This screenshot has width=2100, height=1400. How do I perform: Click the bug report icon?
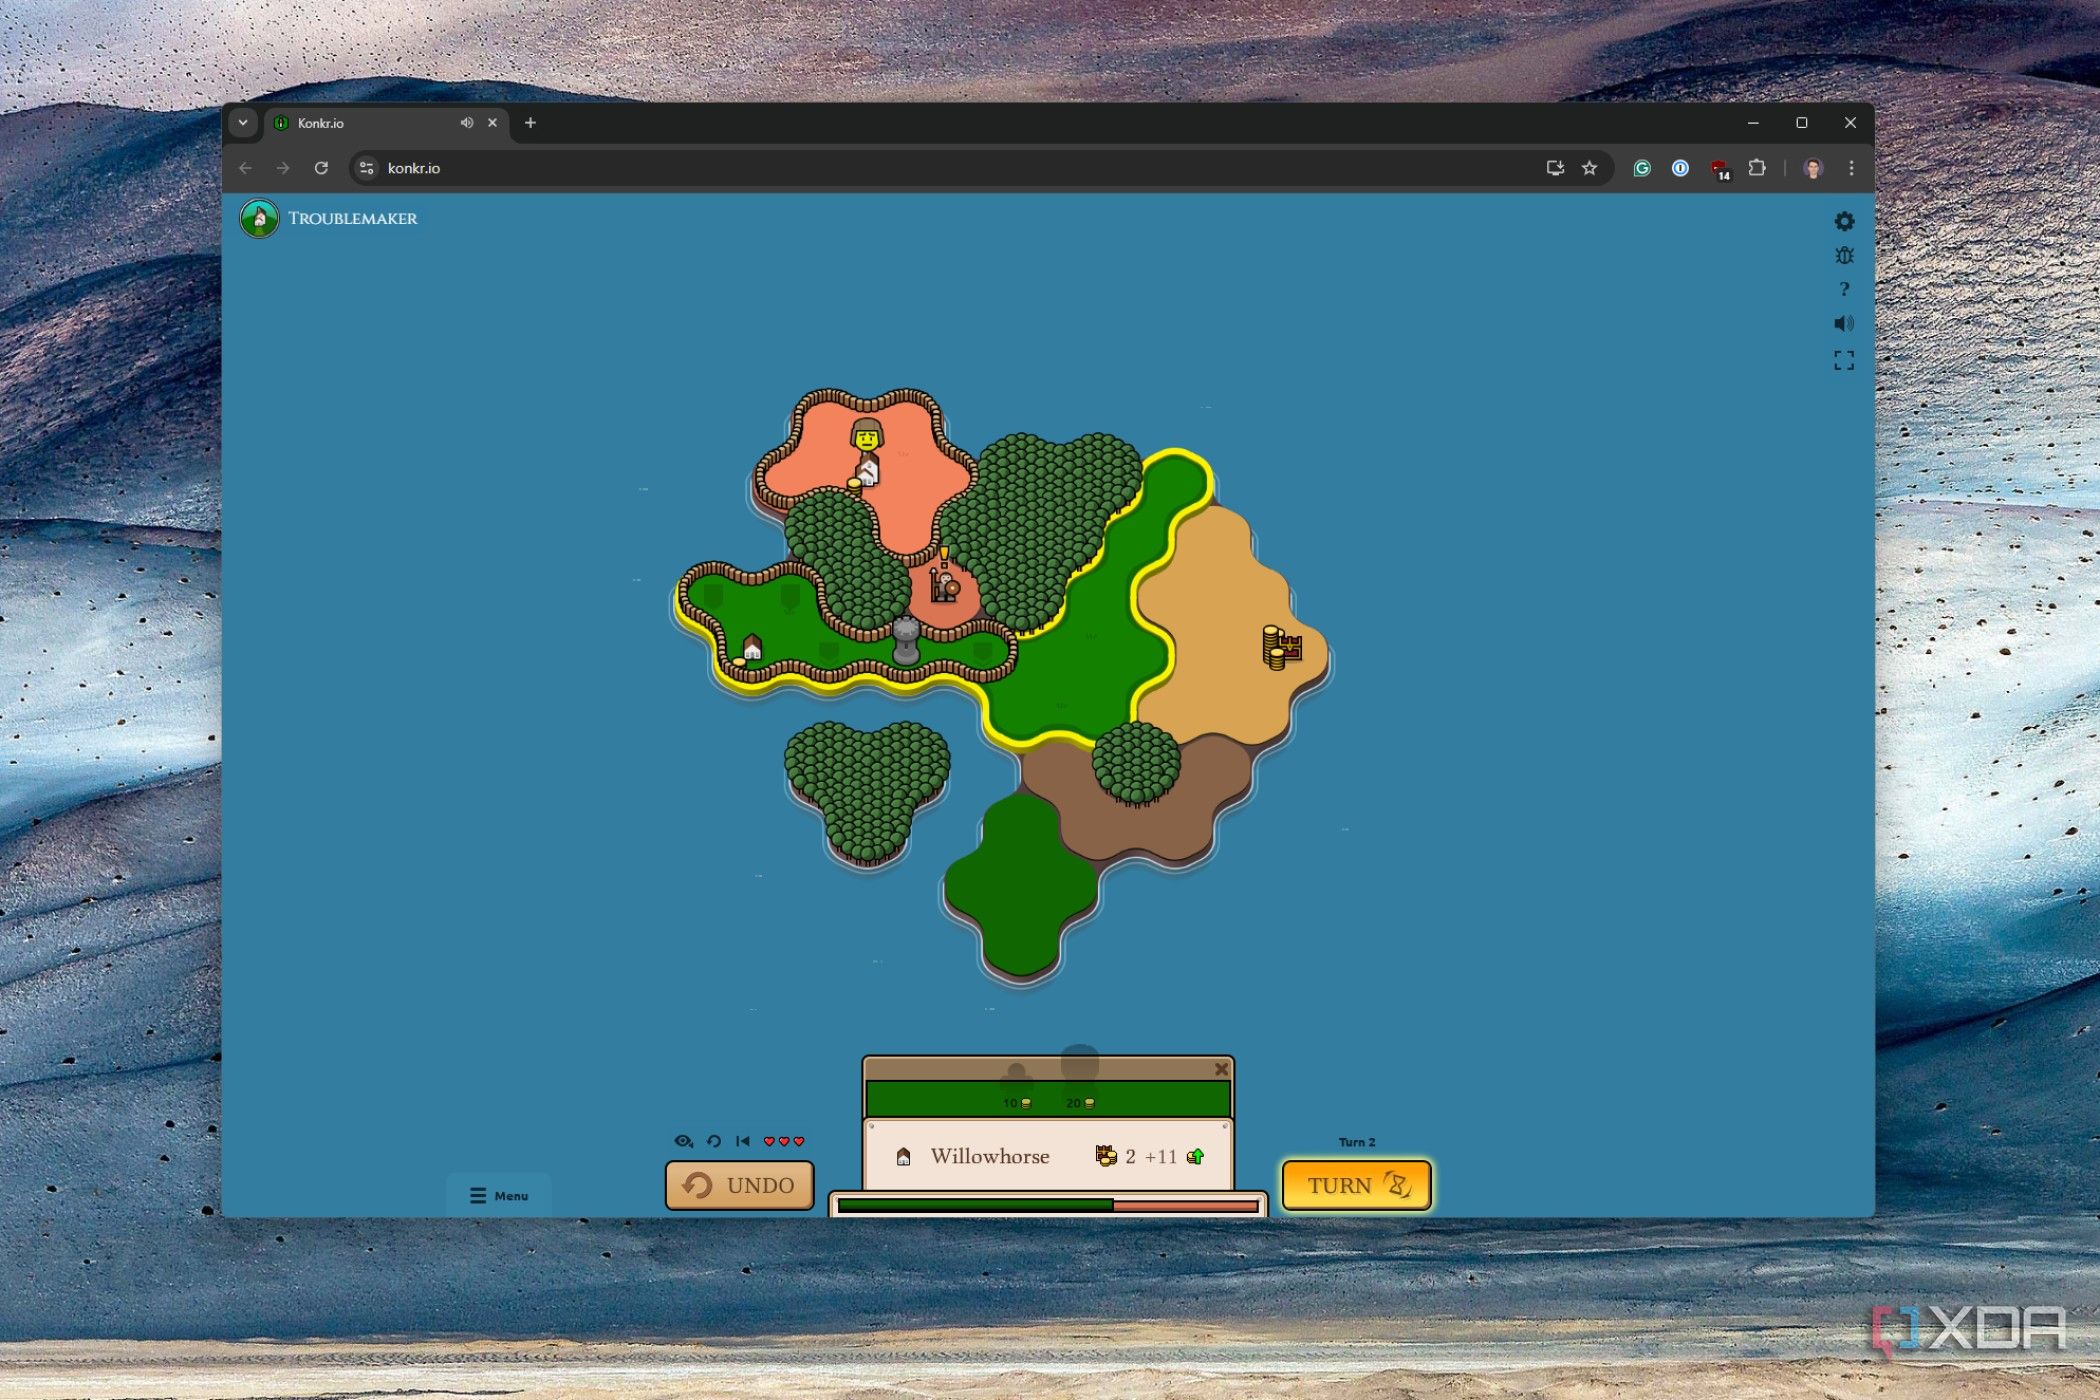(1844, 256)
